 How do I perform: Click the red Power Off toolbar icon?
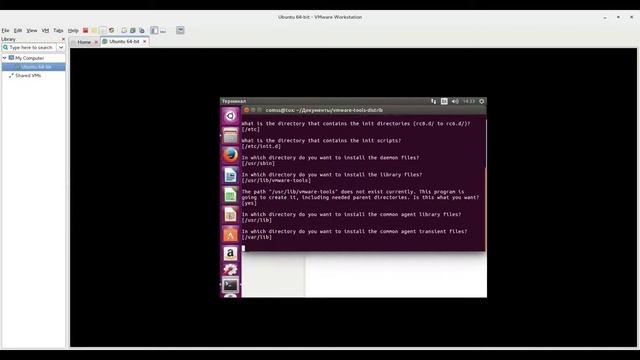pyautogui.click(x=85, y=31)
